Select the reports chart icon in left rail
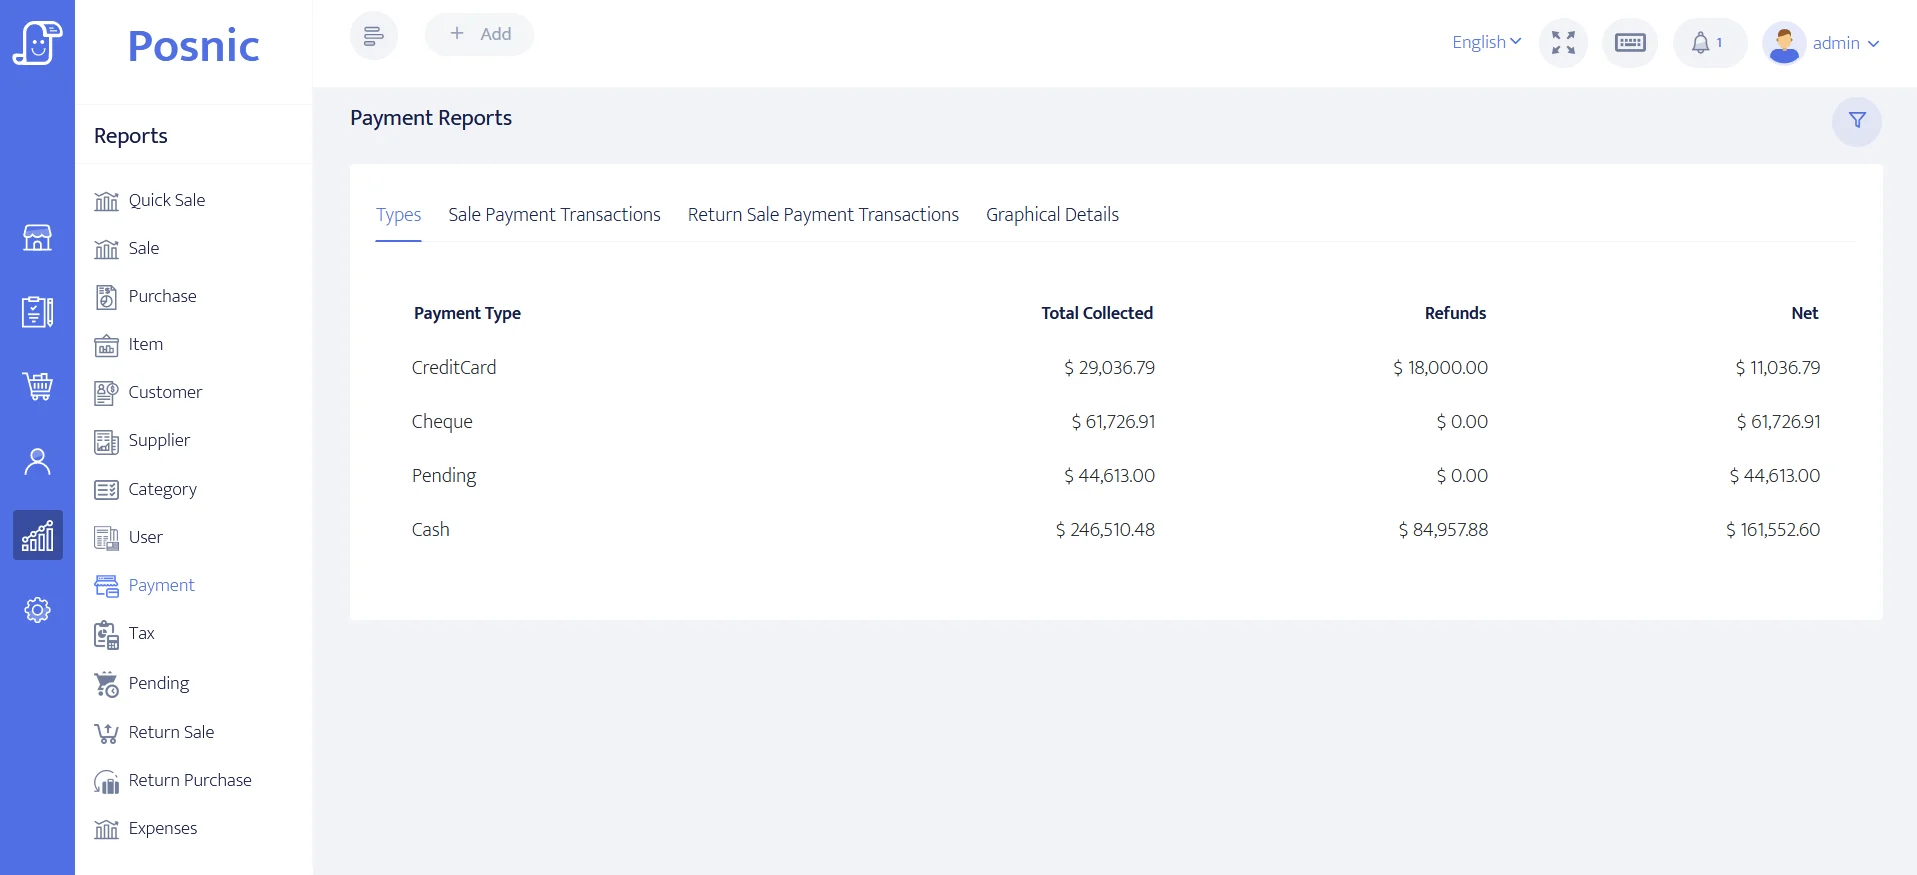This screenshot has height=875, width=1917. tap(37, 536)
